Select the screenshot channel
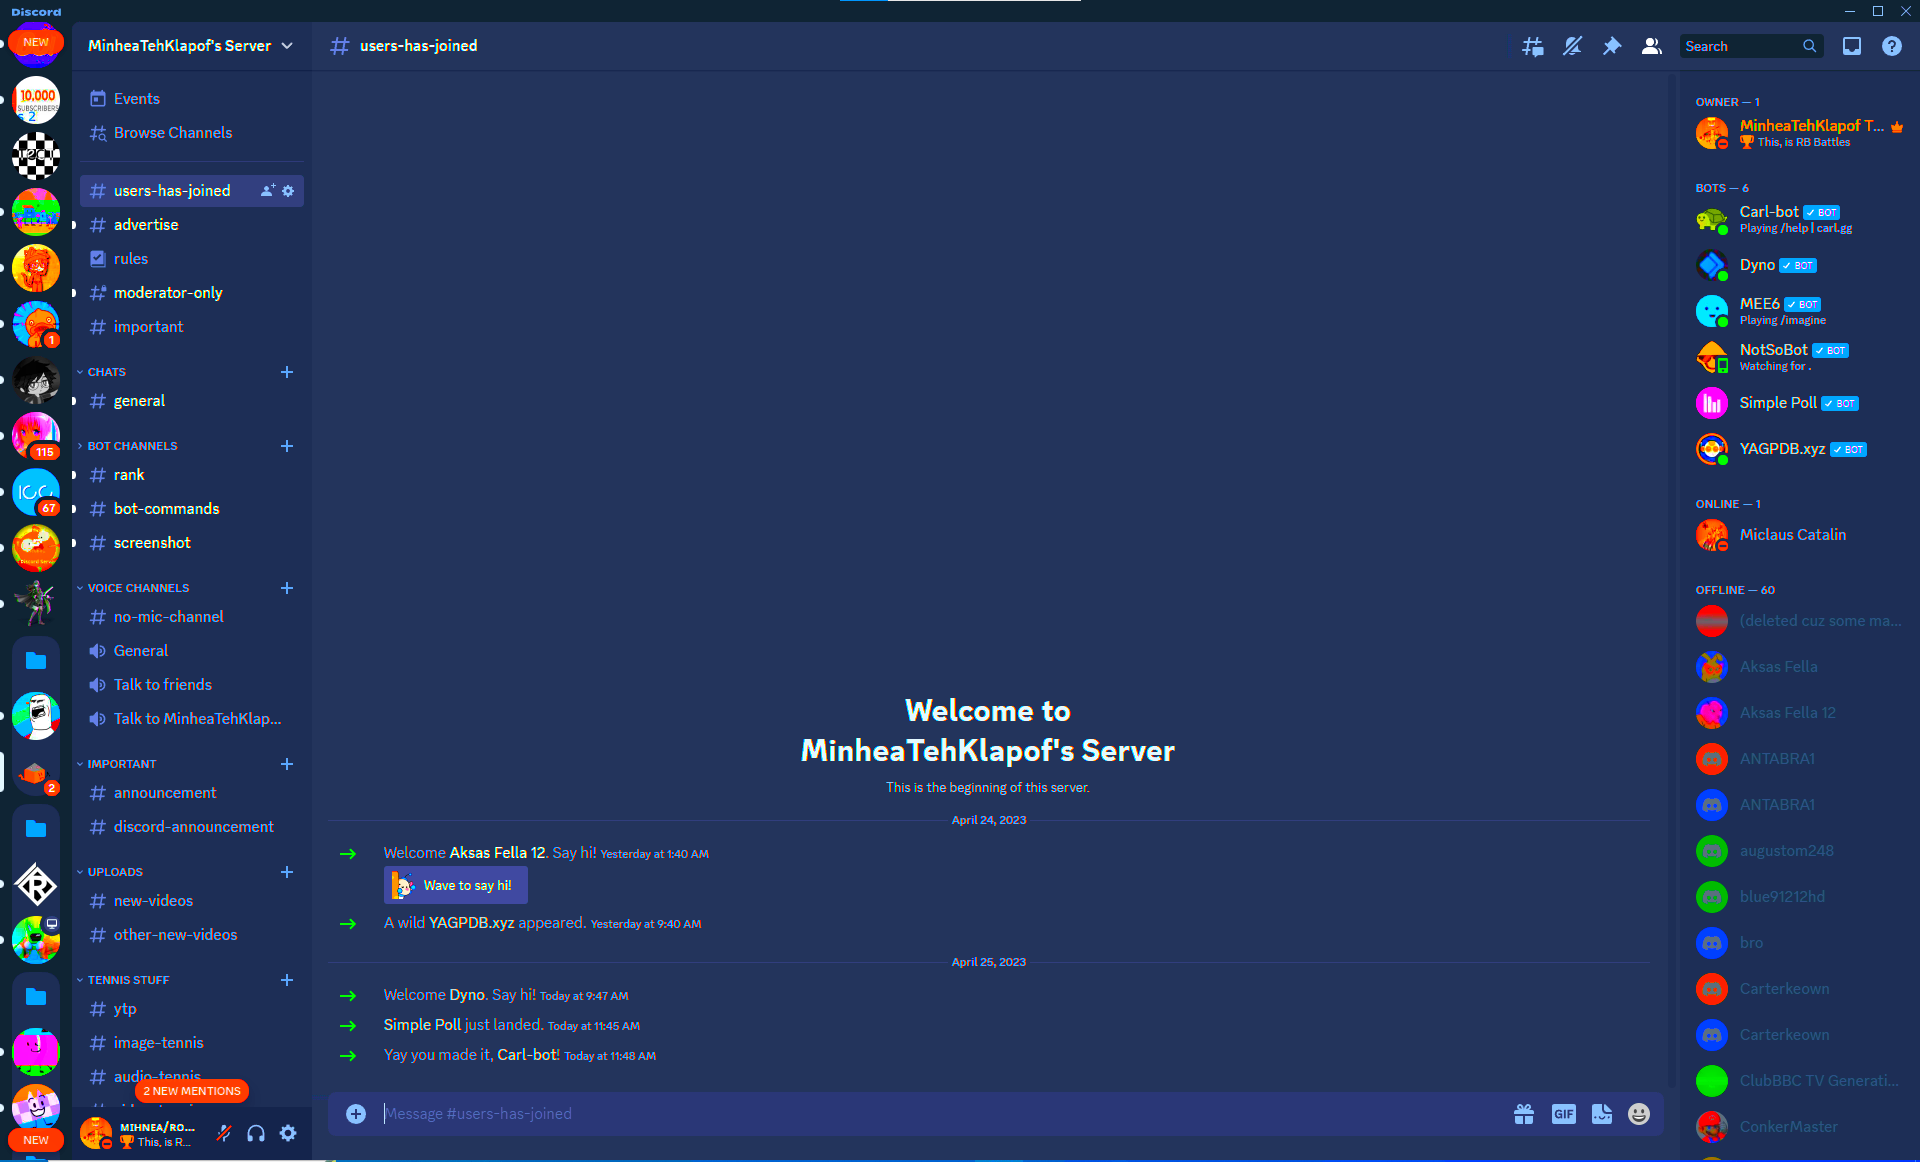1920x1162 pixels. [192, 543]
